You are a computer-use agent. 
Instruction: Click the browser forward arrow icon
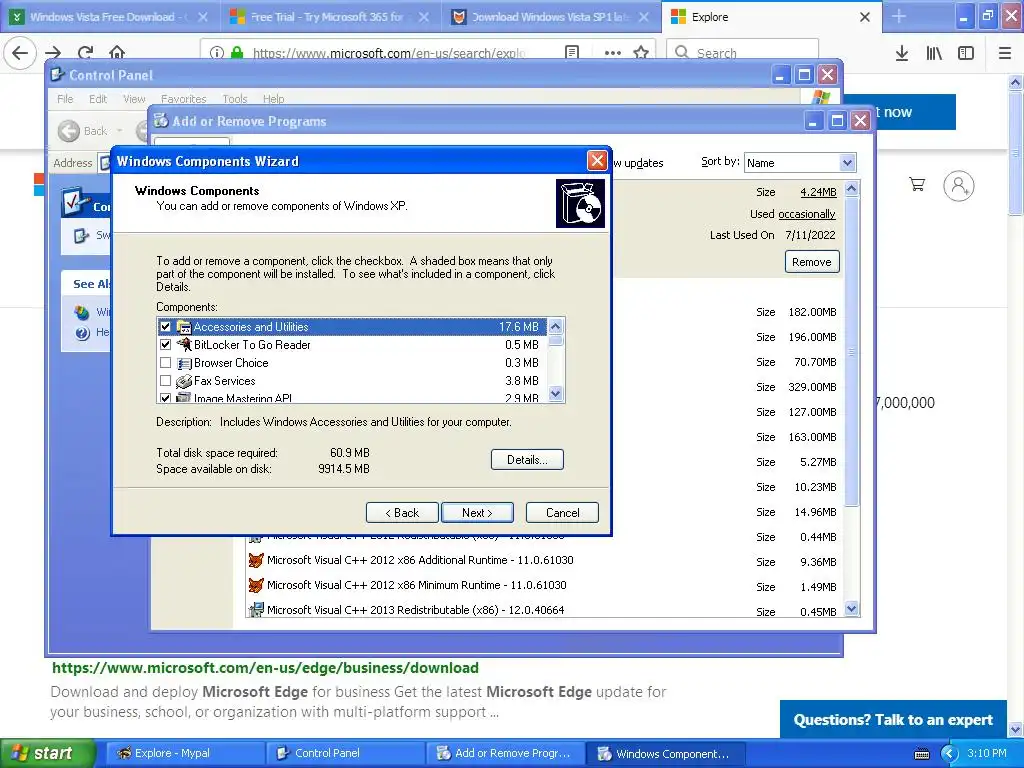pyautogui.click(x=53, y=53)
